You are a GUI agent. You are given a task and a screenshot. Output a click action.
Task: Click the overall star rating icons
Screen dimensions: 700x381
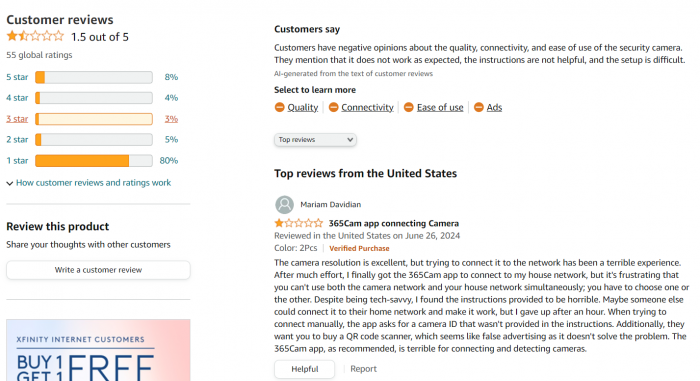tap(35, 36)
